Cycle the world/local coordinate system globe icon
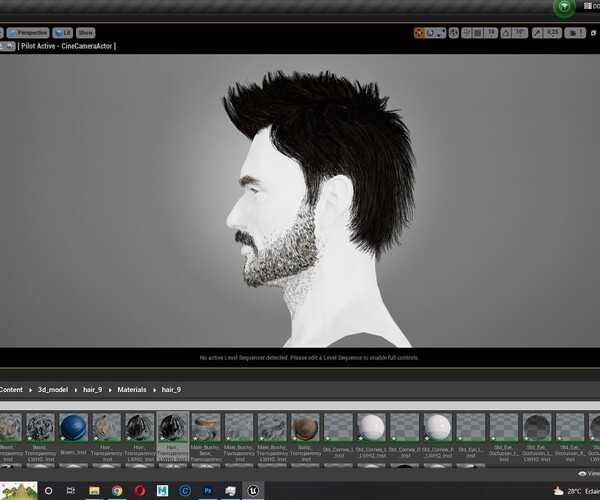Screen dimensions: 600x500 (453, 33)
